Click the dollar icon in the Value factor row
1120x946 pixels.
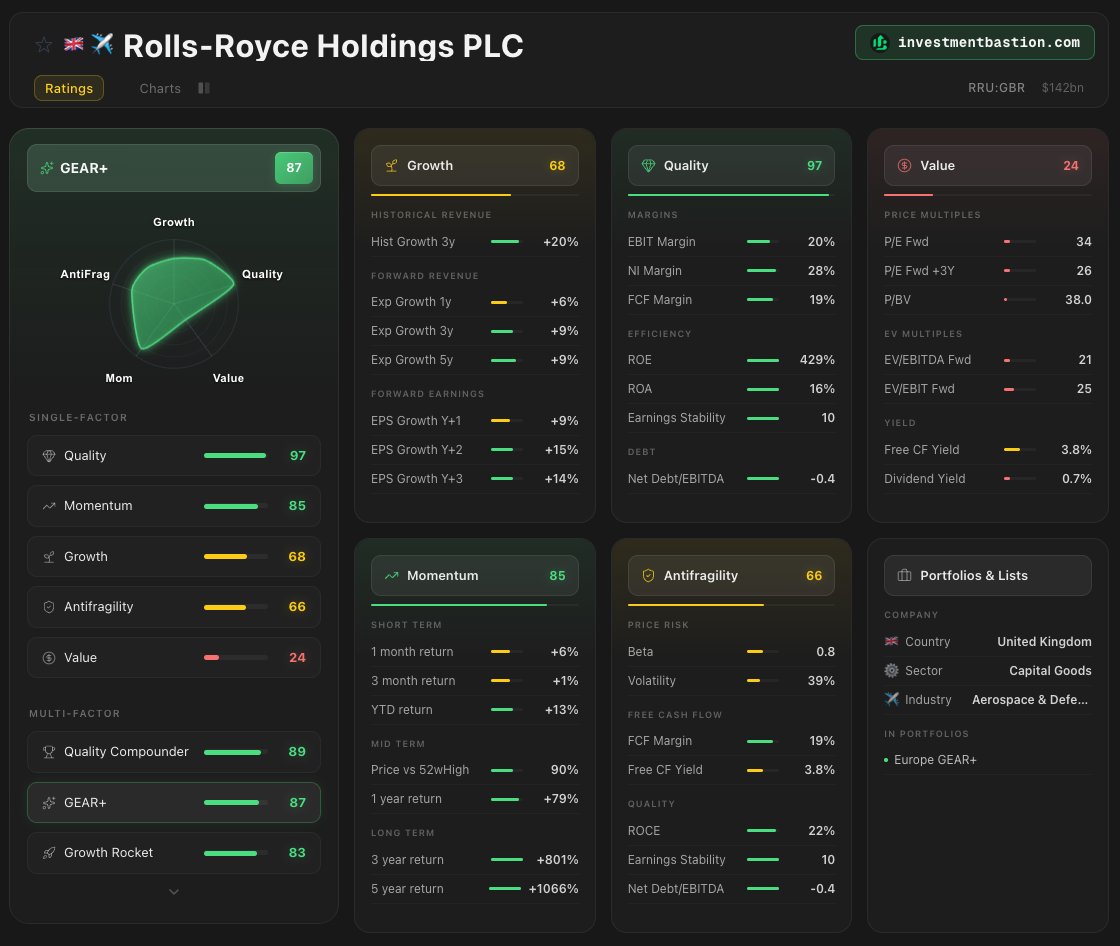point(49,657)
